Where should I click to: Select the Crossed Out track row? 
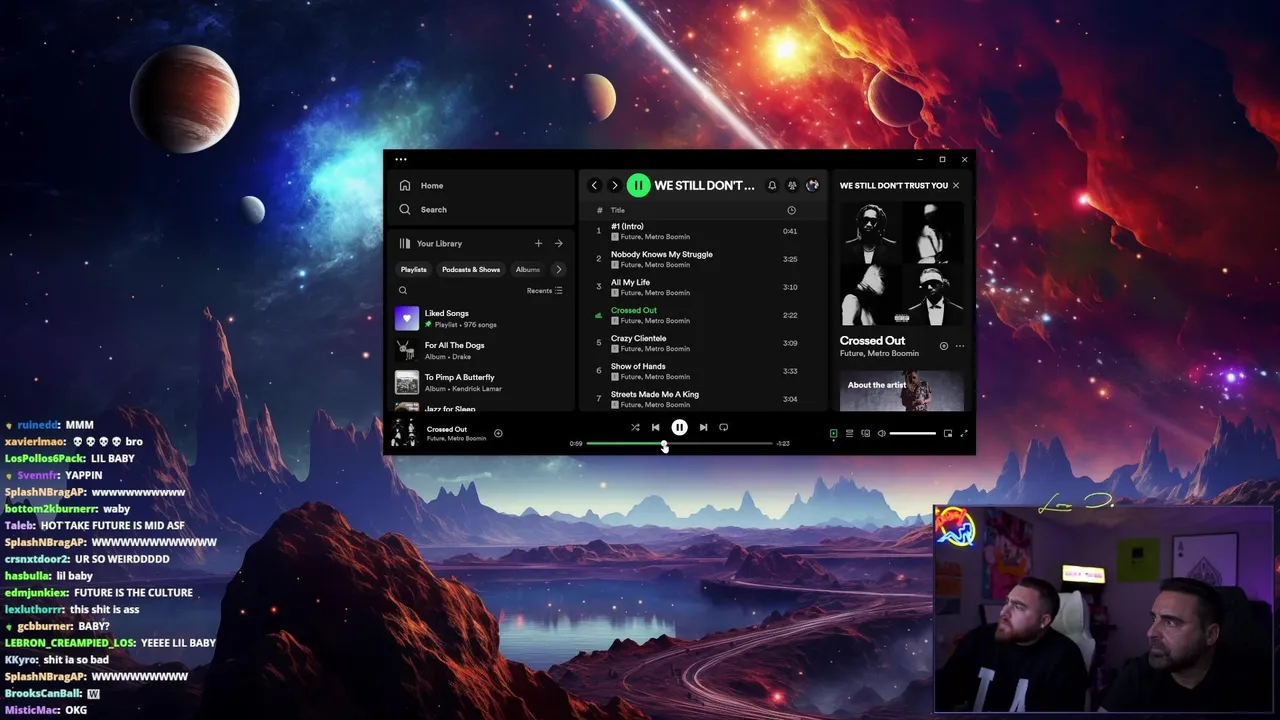point(703,315)
